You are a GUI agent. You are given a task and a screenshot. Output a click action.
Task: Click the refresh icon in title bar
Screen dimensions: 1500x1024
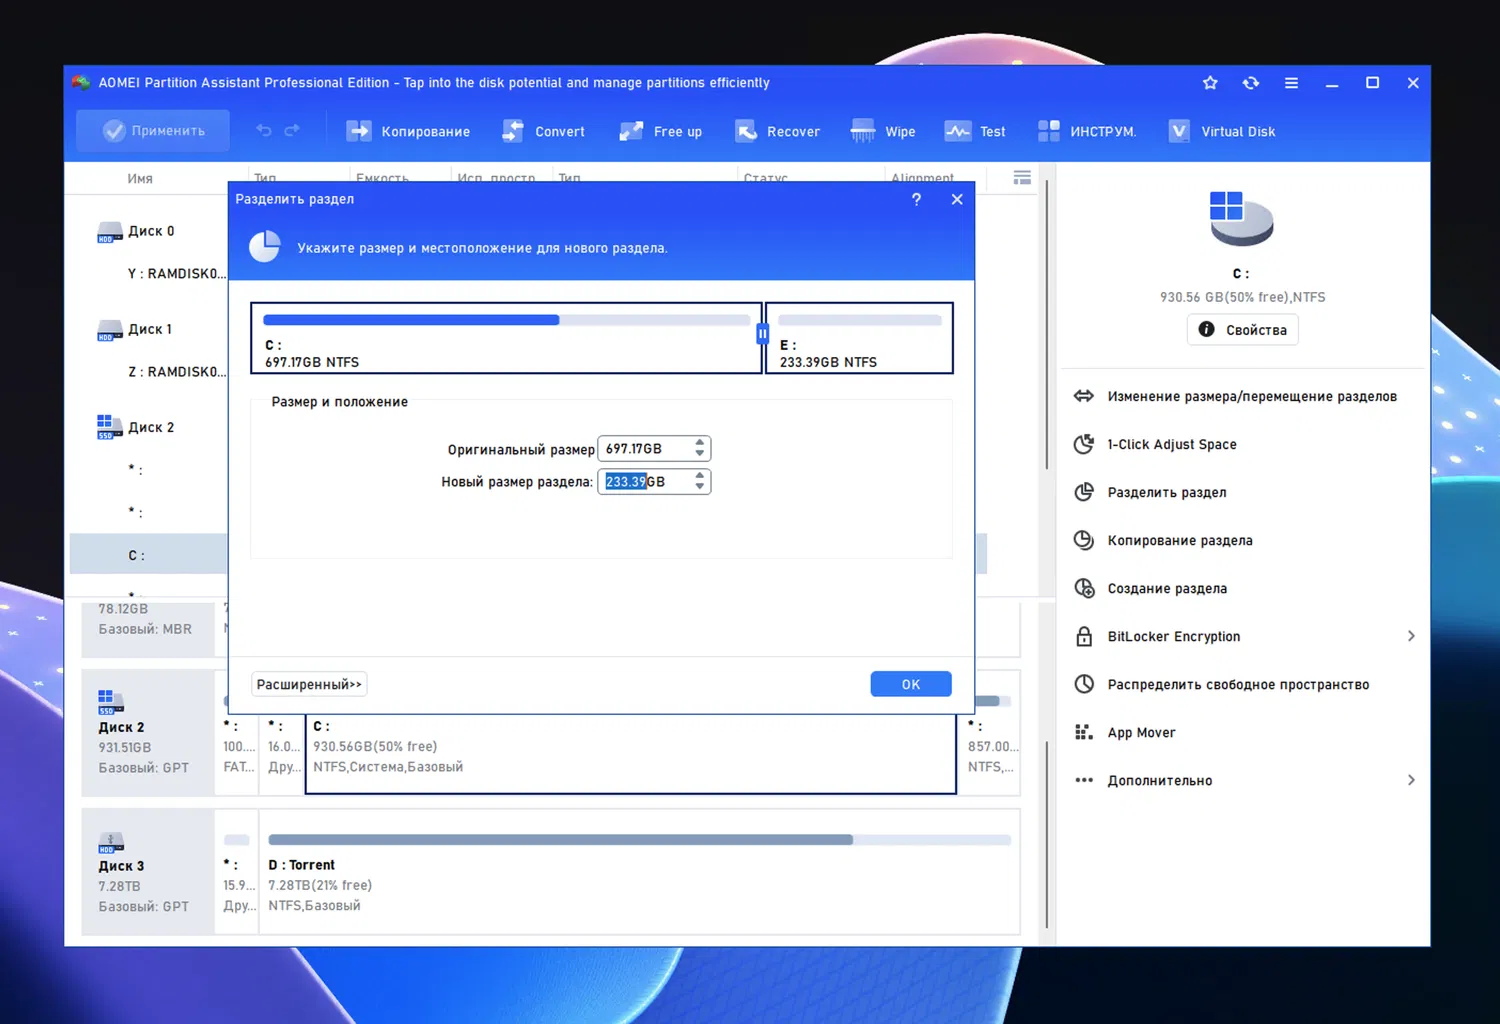(x=1251, y=83)
